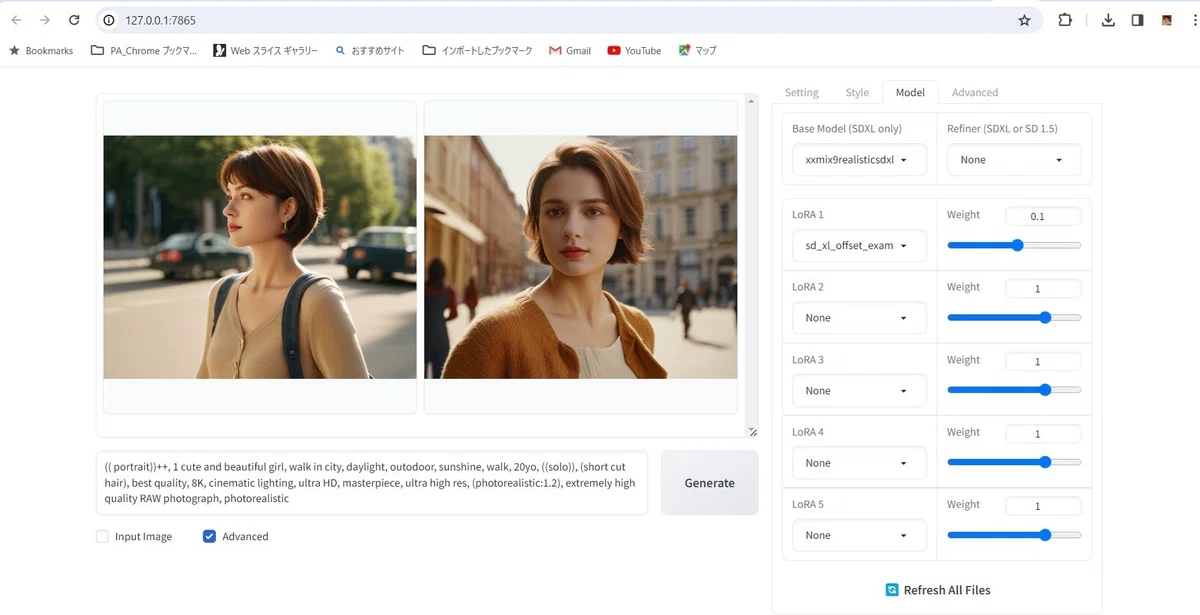Screen dimensions: 1200x615
Task: Open the extensions puzzle icon
Action: coord(1065,20)
